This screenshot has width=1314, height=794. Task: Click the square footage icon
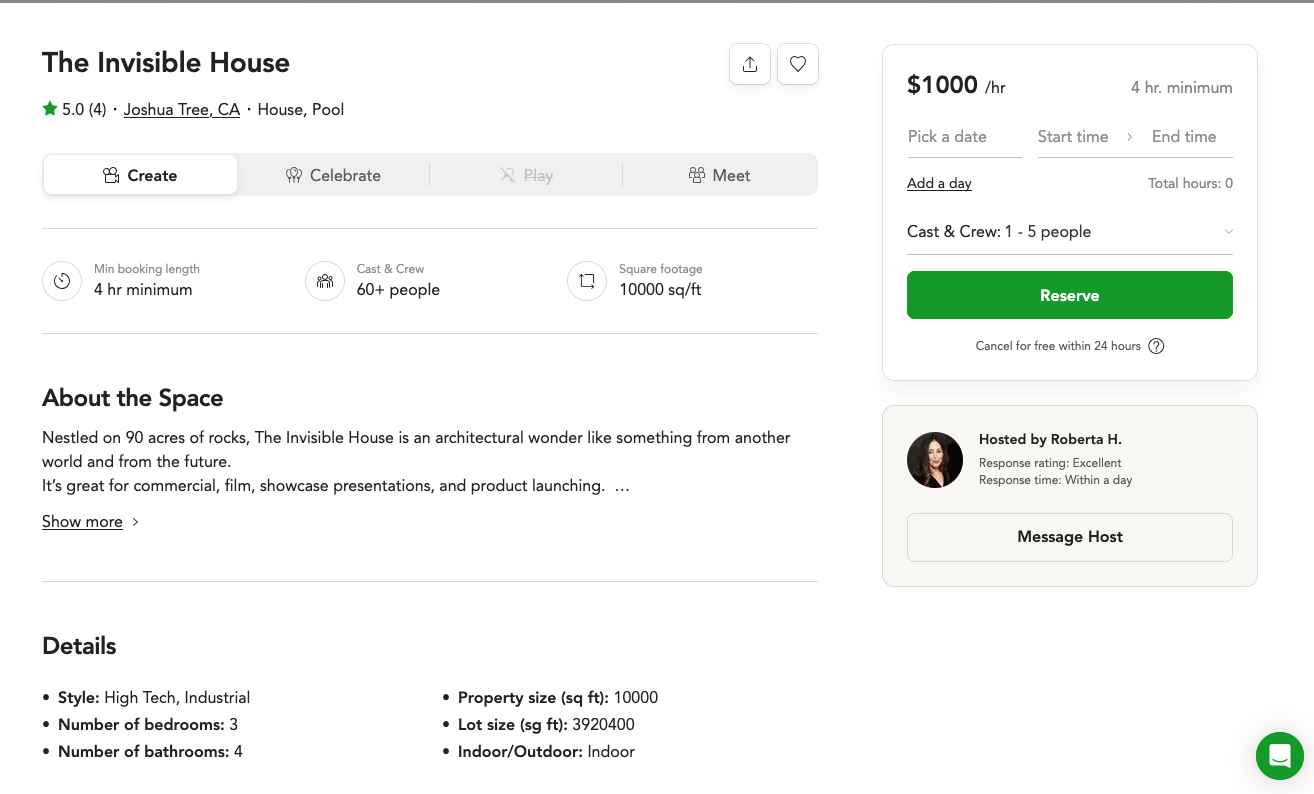[587, 281]
